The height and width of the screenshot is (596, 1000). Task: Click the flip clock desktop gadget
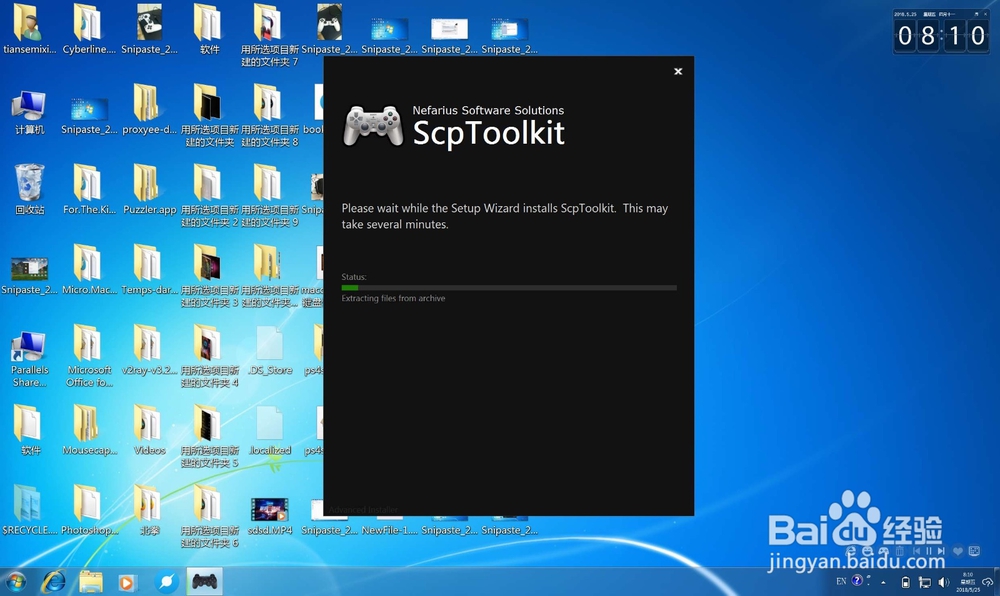click(941, 32)
